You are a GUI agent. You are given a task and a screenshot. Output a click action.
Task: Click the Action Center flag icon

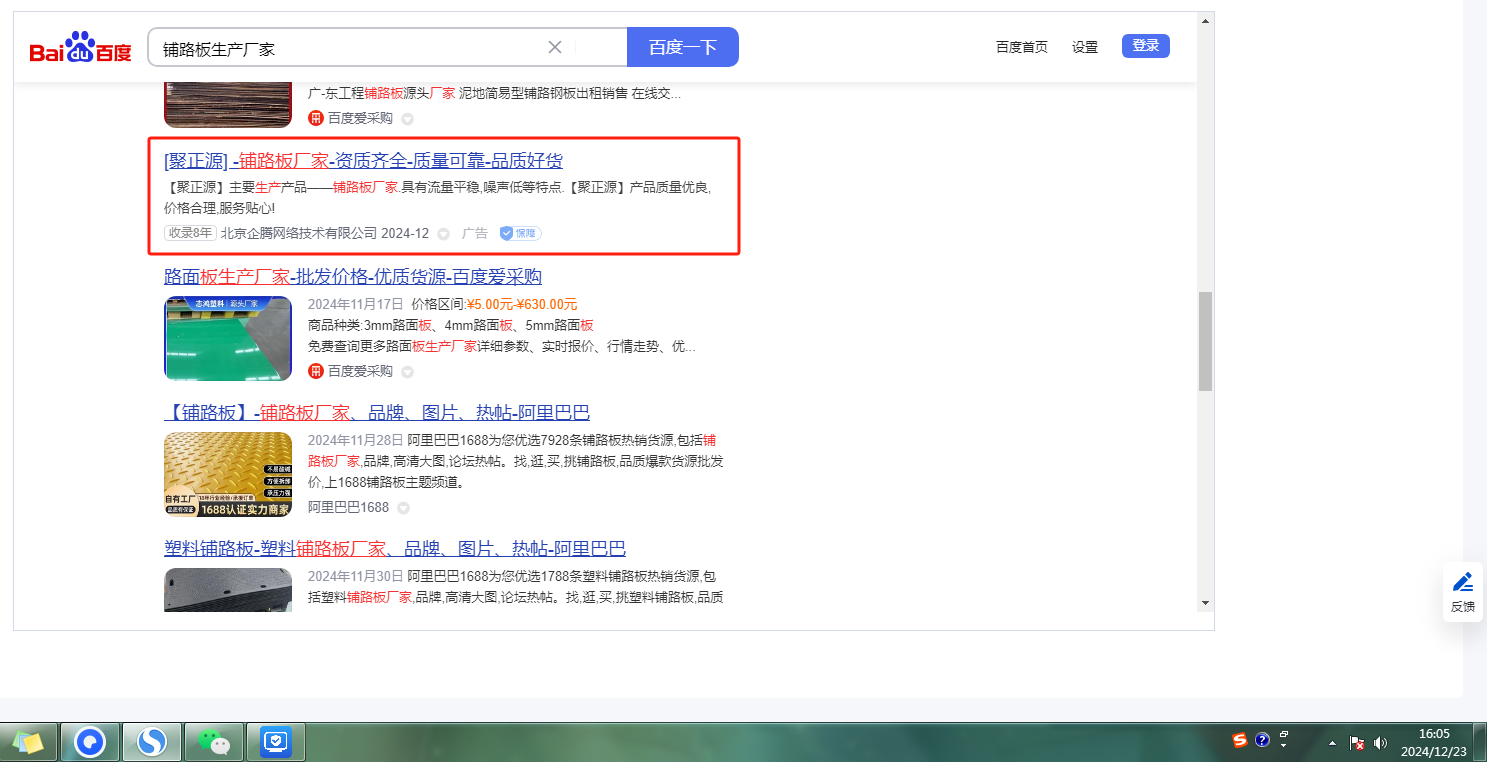click(x=1357, y=743)
